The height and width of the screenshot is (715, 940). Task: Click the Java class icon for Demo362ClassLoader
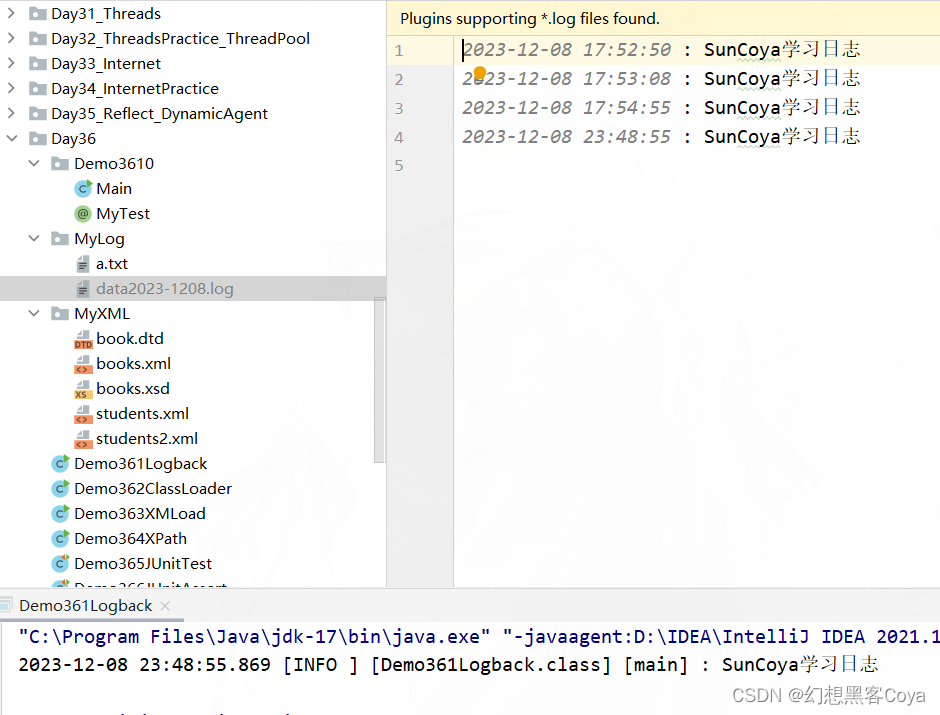[x=59, y=488]
